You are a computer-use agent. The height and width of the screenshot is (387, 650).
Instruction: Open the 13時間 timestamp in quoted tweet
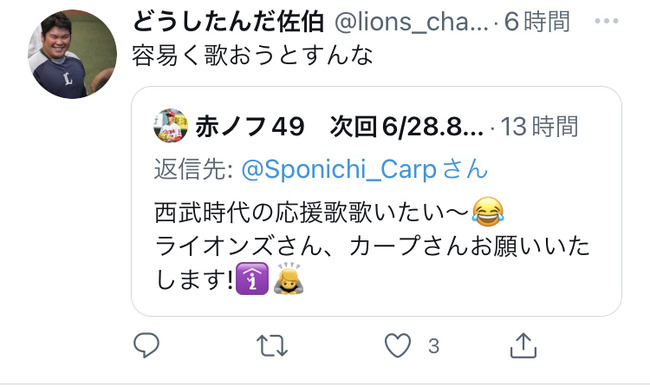(539, 126)
